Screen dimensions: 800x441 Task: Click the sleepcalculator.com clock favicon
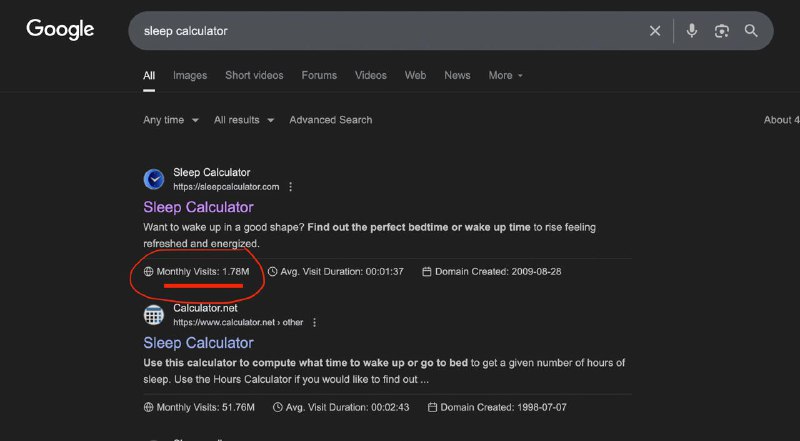[x=154, y=180]
